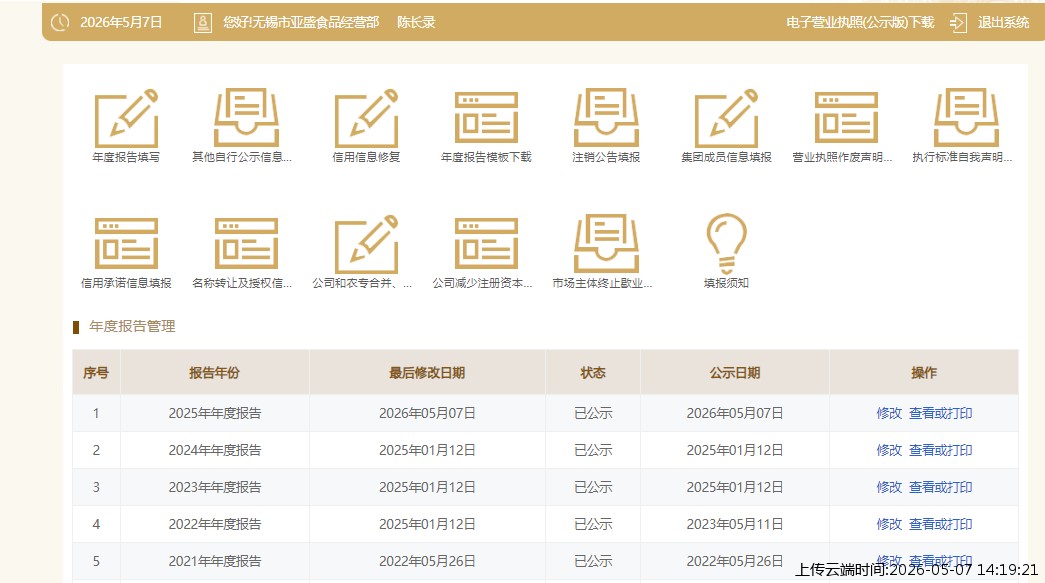1045x583 pixels.
Task: Select the 2024年年度报告 cell
Action: coord(215,450)
